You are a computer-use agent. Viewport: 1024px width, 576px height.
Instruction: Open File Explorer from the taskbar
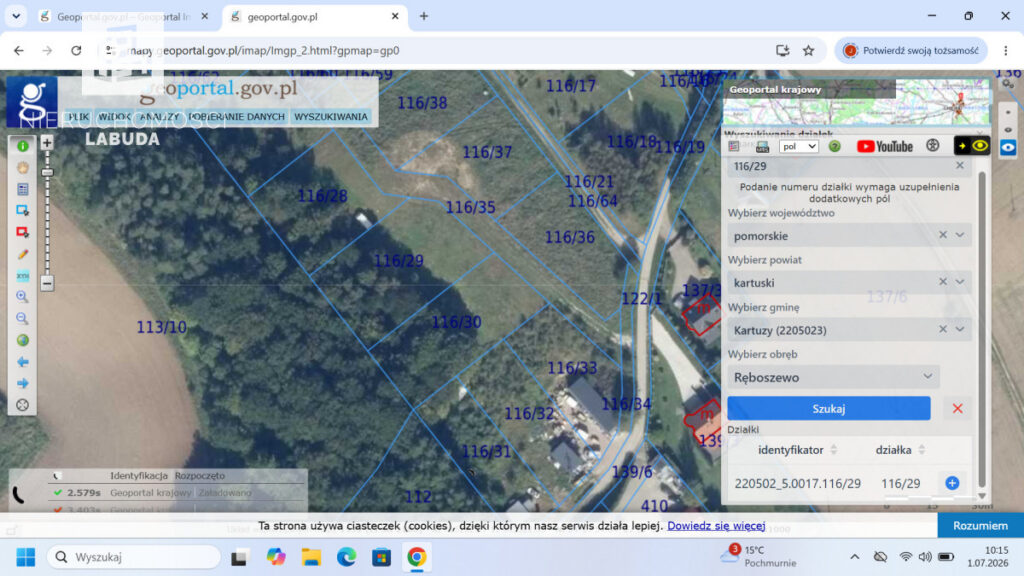click(x=311, y=557)
